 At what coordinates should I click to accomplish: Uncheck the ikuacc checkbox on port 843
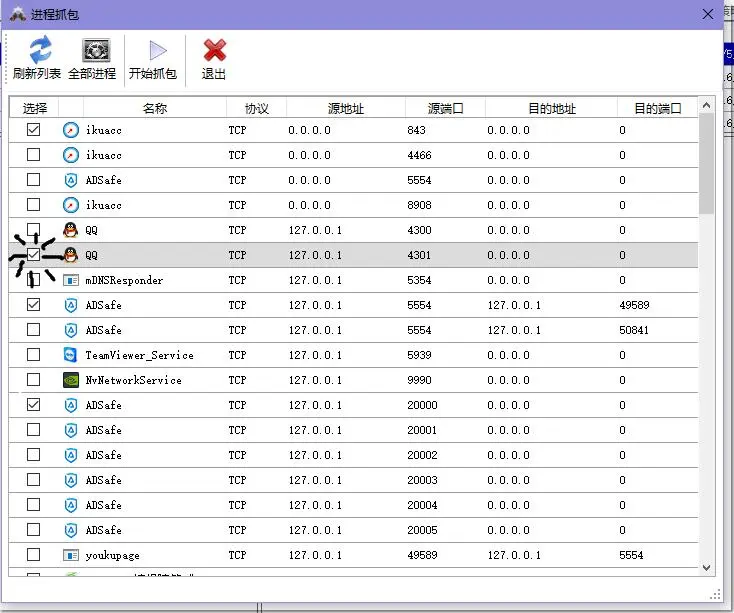34,130
